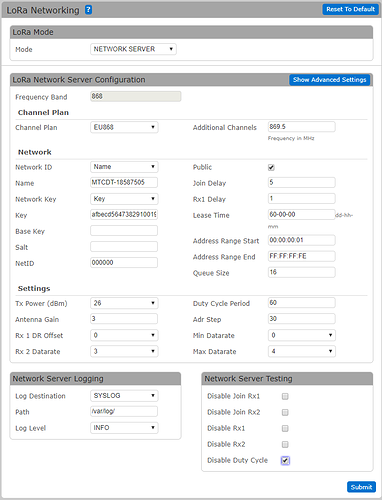This screenshot has height=500, width=382.
Task: Click the Name field MTCDT-18587505
Action: (124, 182)
